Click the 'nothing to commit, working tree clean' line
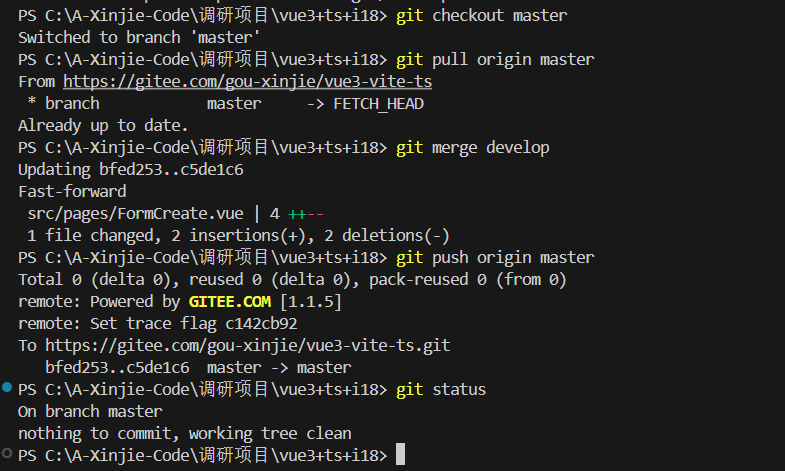 (184, 433)
